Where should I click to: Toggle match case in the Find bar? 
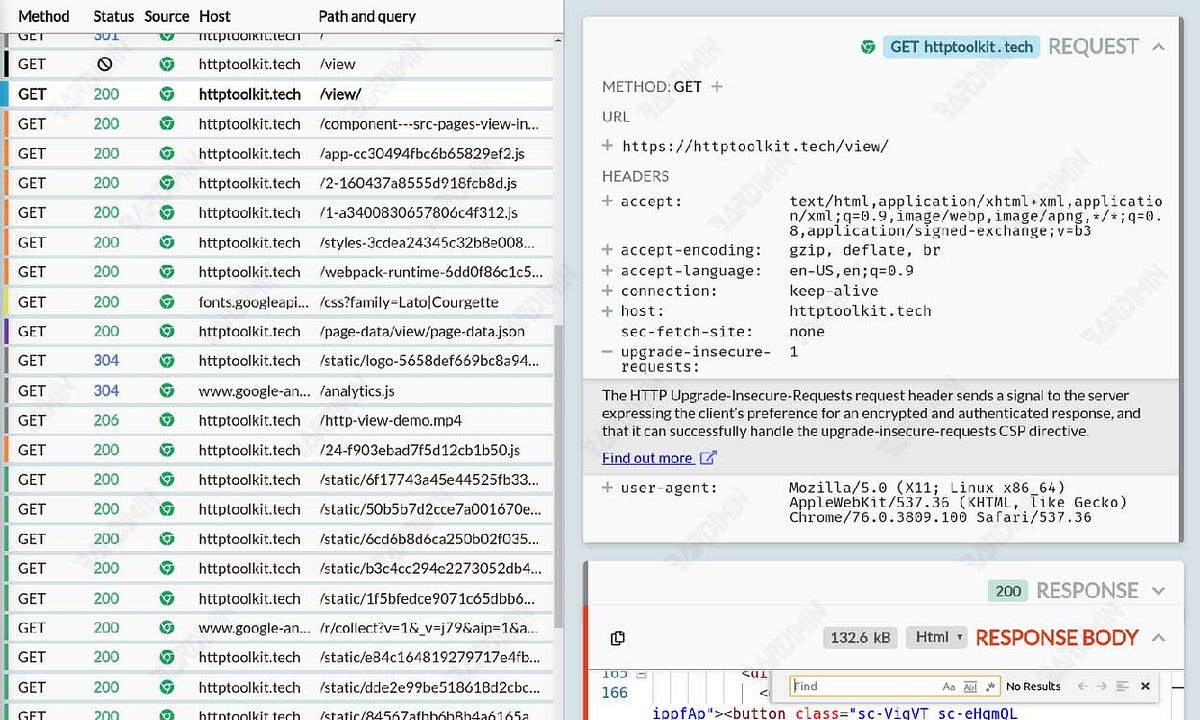[949, 687]
